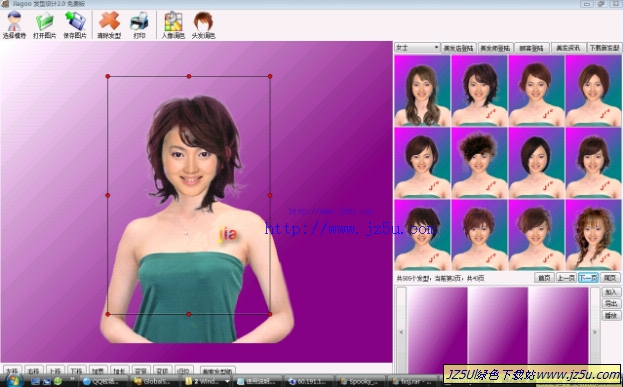The width and height of the screenshot is (624, 387).
Task: Open 人像调色 portrait color adjustment
Action: pyautogui.click(x=173, y=25)
